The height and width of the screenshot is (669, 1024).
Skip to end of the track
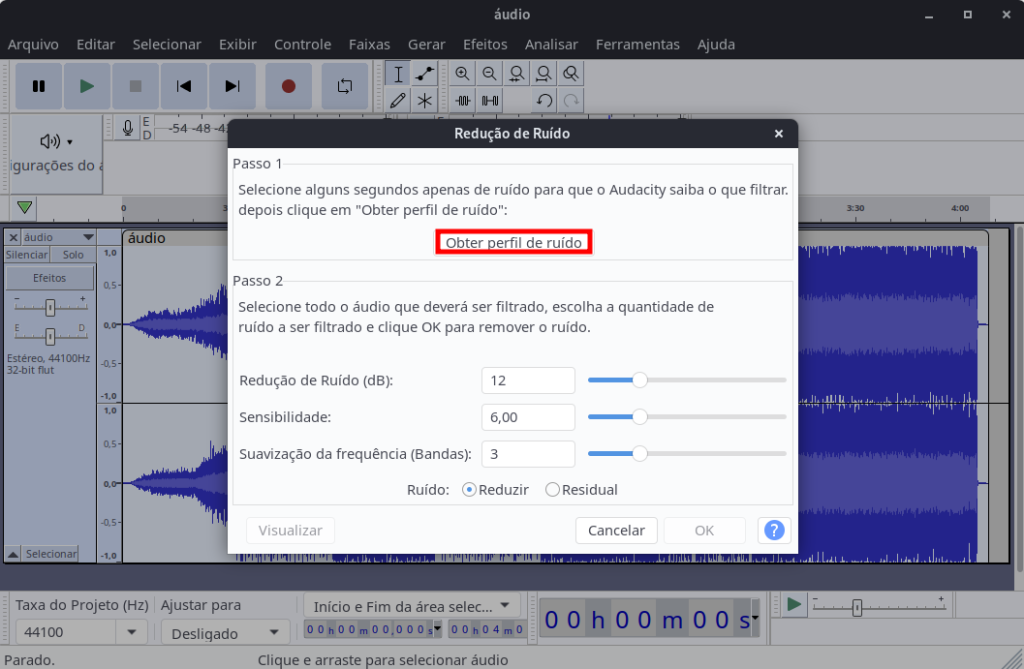click(232, 86)
